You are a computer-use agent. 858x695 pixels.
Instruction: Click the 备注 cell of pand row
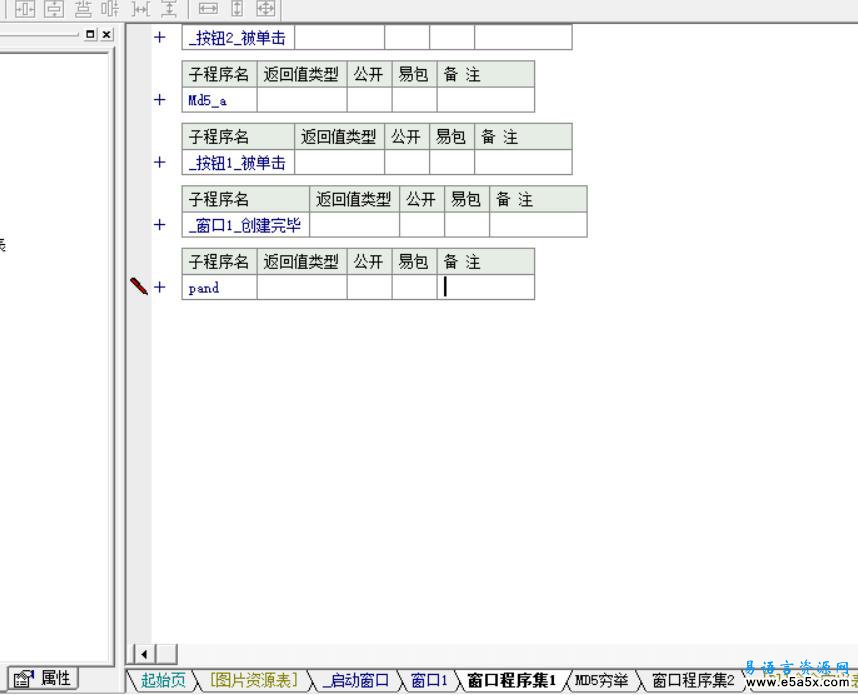point(486,287)
